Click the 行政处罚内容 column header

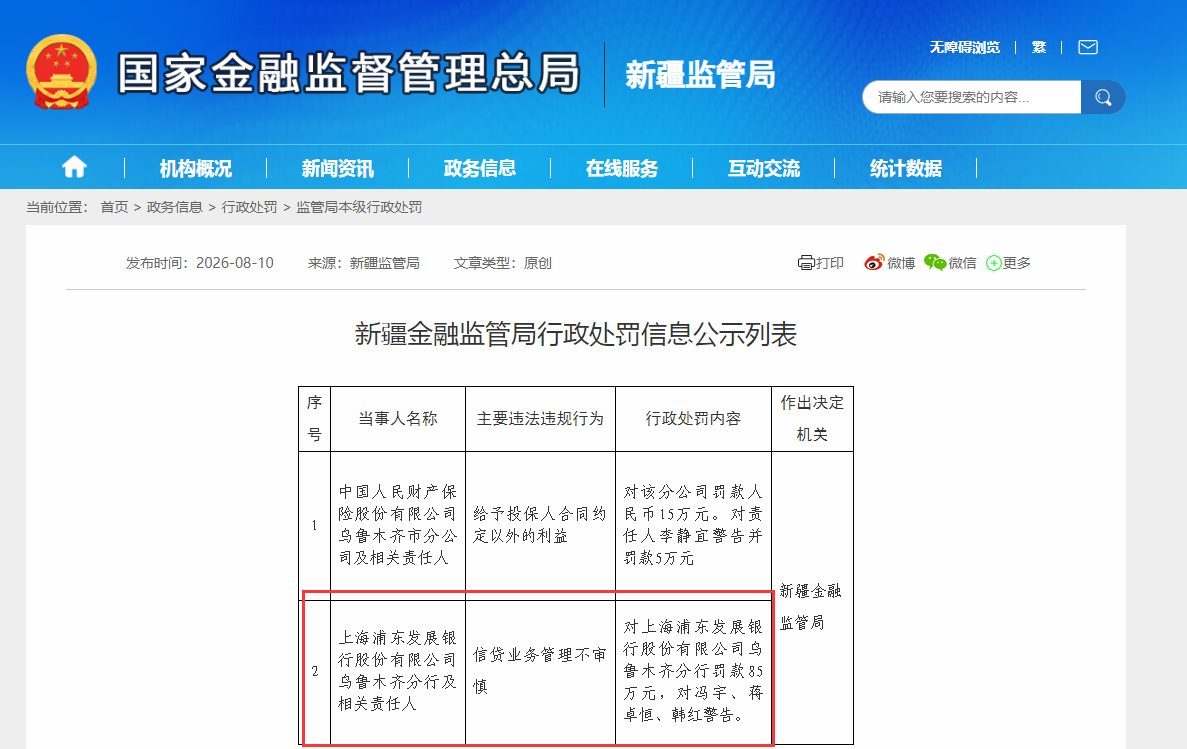693,419
